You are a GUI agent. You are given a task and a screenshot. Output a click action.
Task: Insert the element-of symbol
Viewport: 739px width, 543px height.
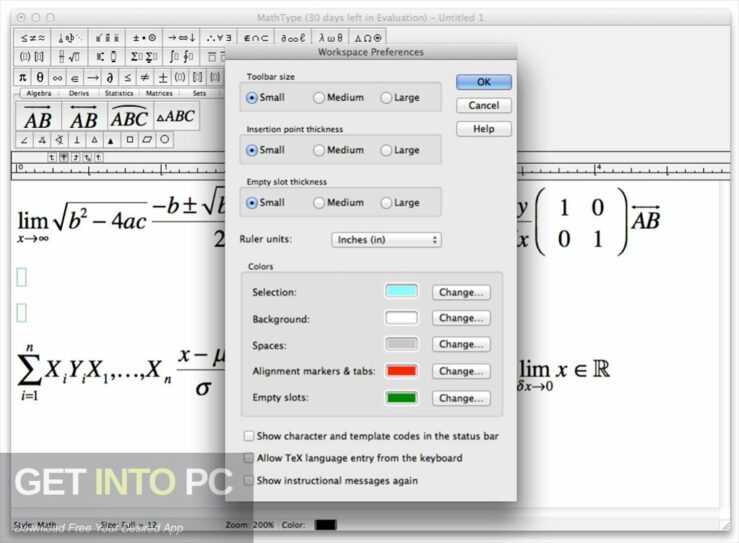tap(75, 77)
